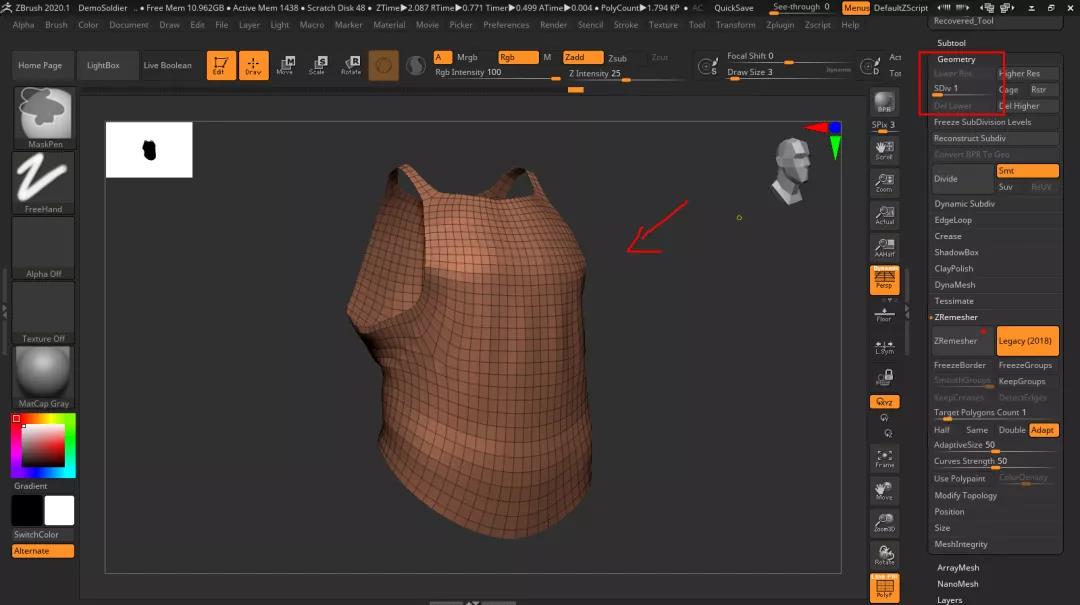
Task: Collapse the Geometry section
Action: 955,60
